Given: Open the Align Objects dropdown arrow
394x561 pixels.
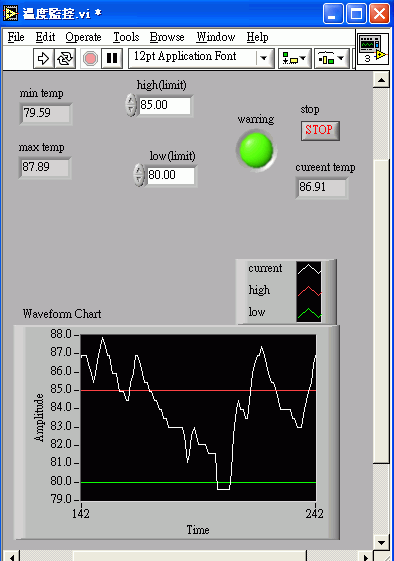Looking at the screenshot, I should pos(303,58).
